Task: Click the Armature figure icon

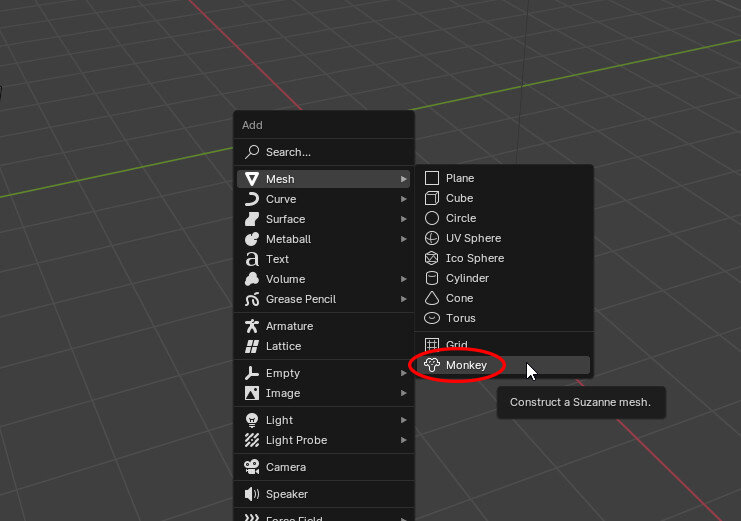Action: coord(252,326)
